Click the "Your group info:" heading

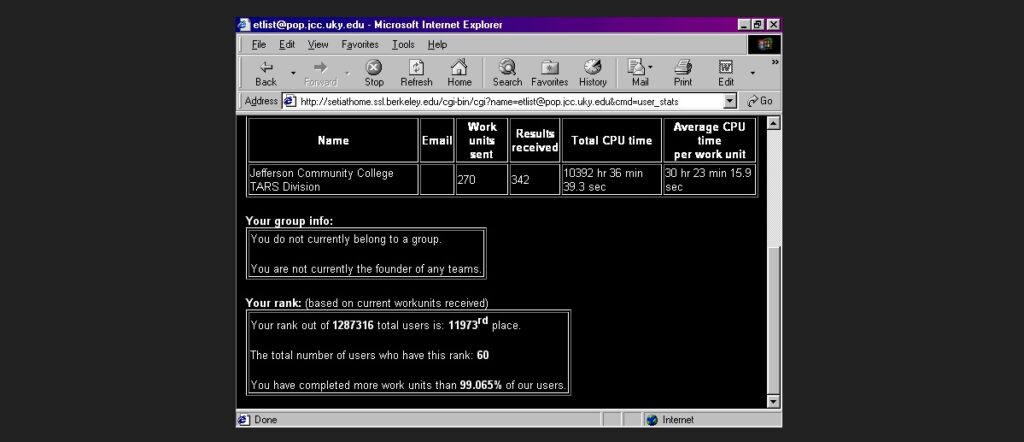tap(289, 221)
